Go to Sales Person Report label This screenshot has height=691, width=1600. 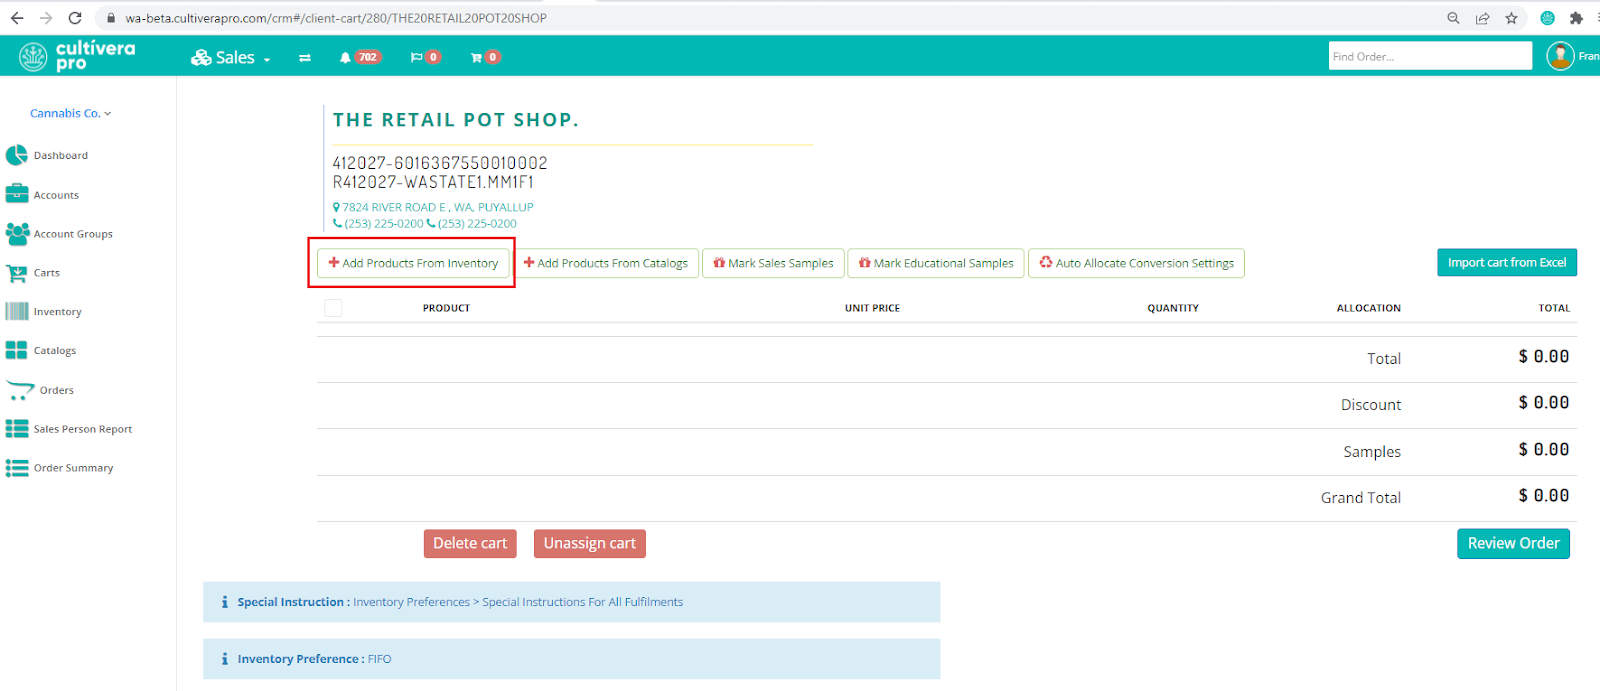(83, 429)
